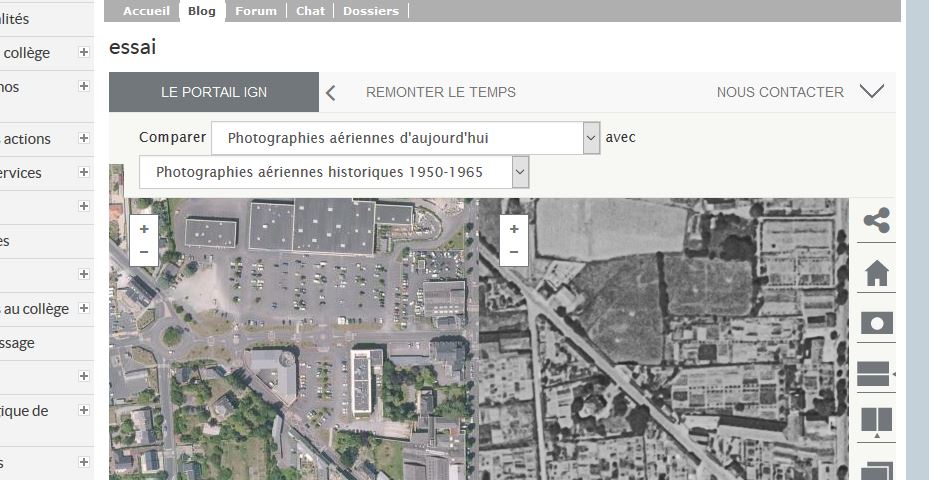Zoom in on the historic right map
Image resolution: width=929 pixels, height=480 pixels.
[x=514, y=229]
